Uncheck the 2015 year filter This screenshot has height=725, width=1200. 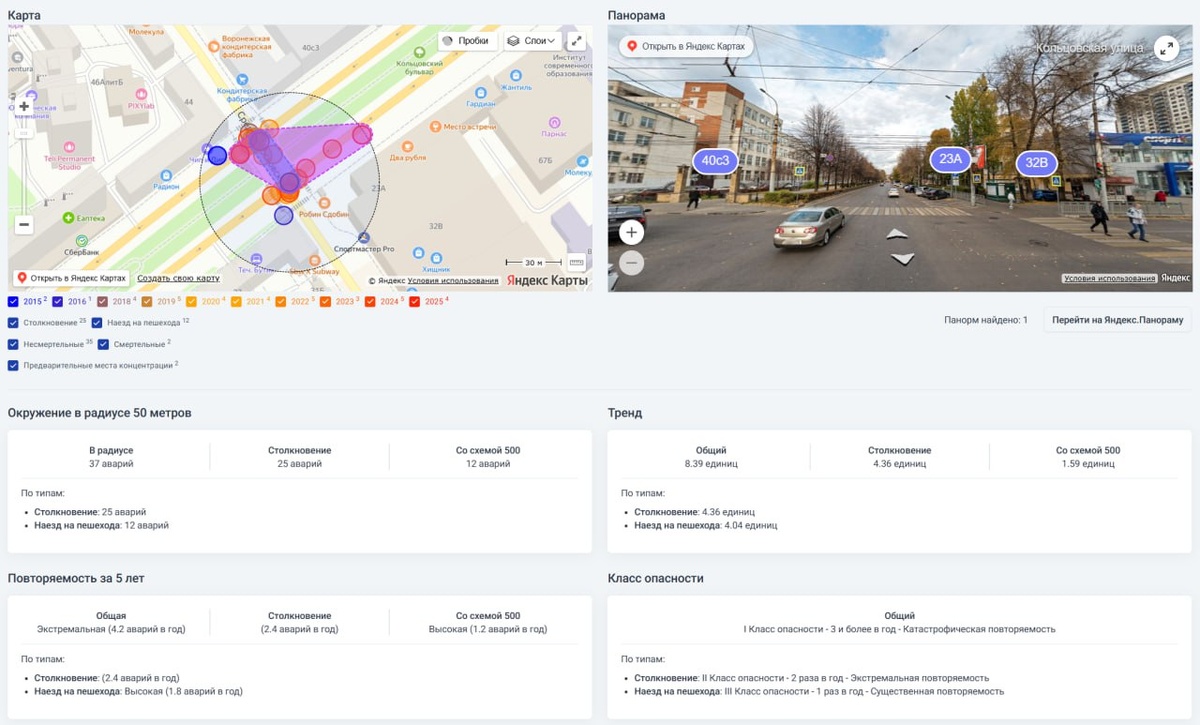[x=13, y=301]
